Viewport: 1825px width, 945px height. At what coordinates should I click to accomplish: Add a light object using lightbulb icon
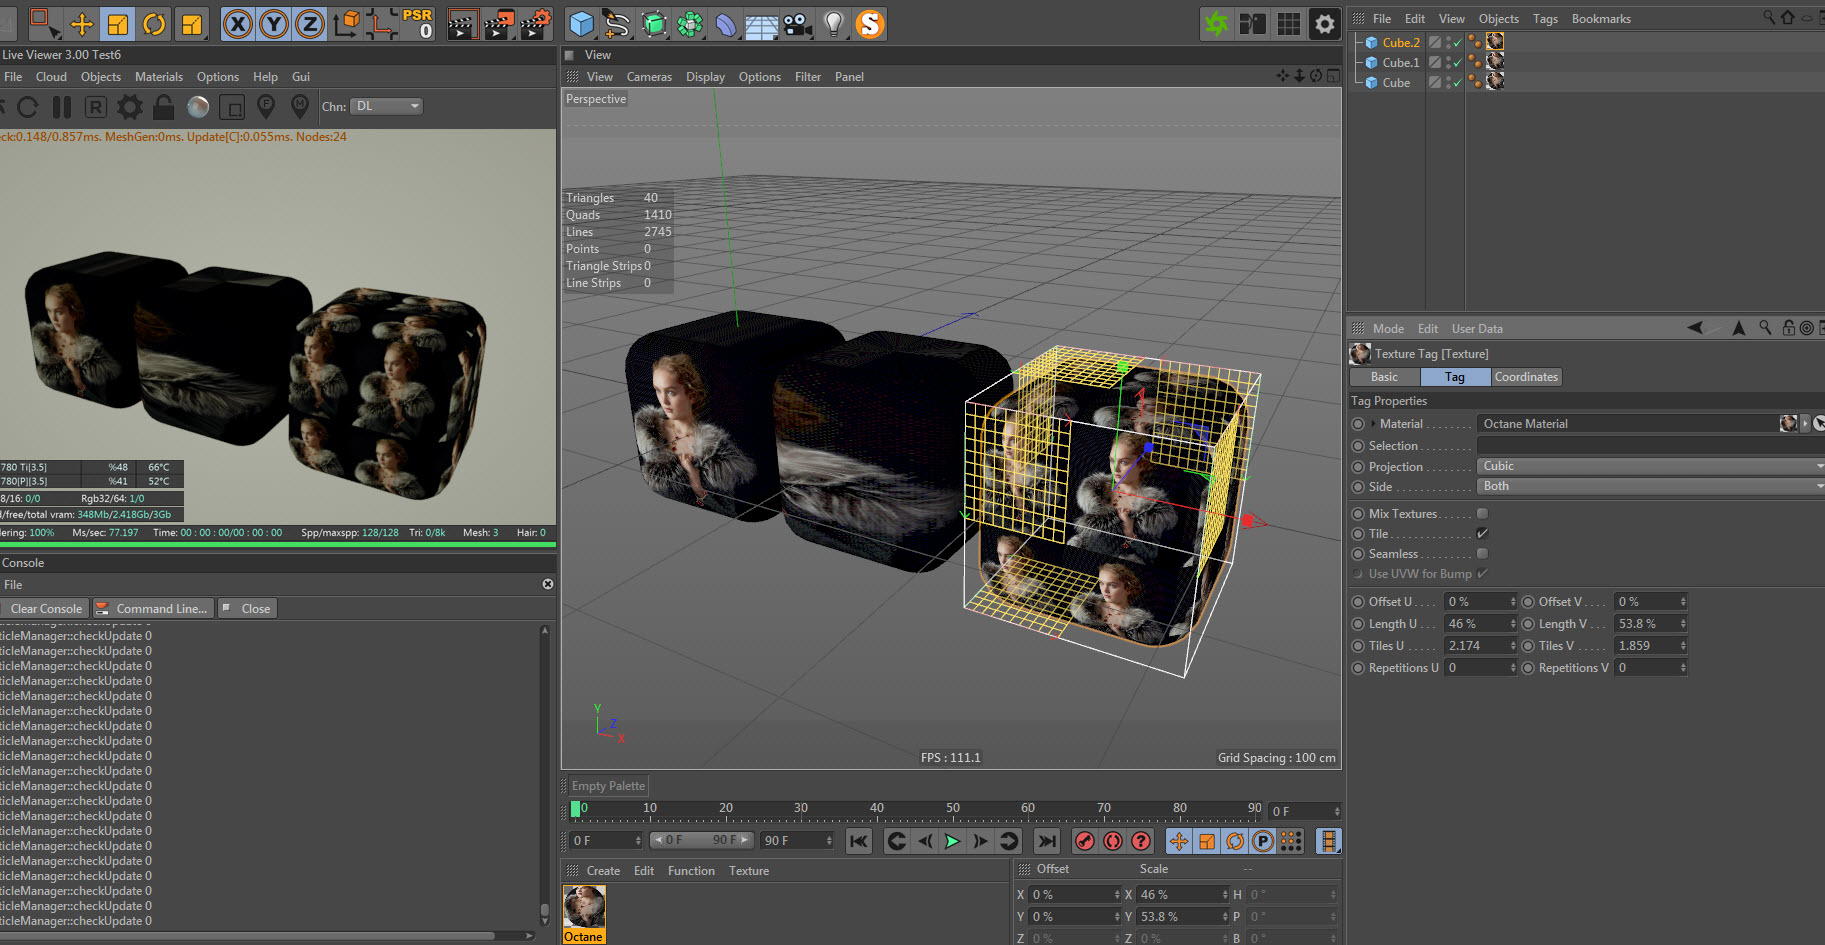pos(833,24)
